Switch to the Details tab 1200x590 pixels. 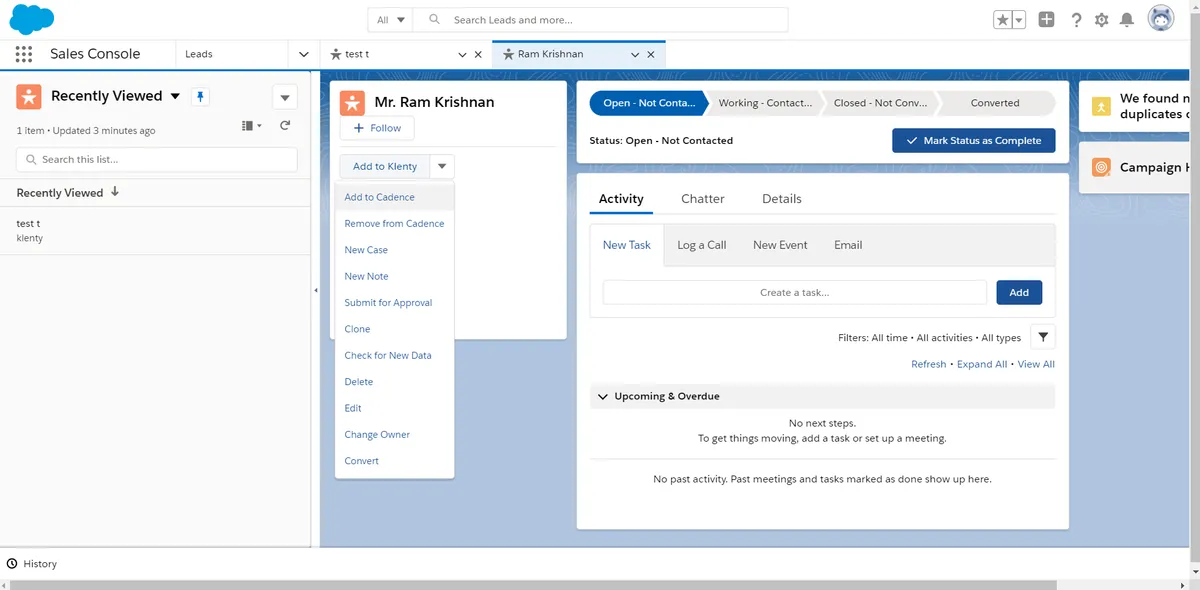[782, 199]
